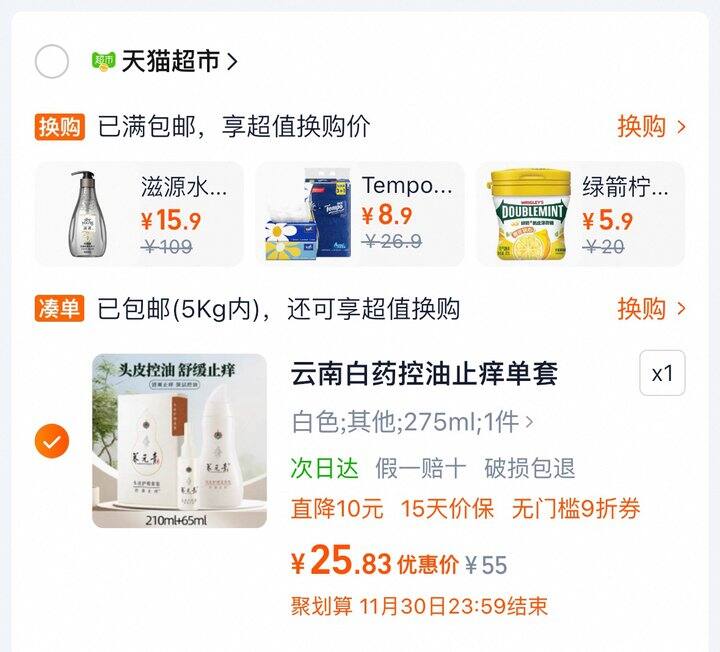Tap the orange 凑单 badge icon

(x=60, y=308)
